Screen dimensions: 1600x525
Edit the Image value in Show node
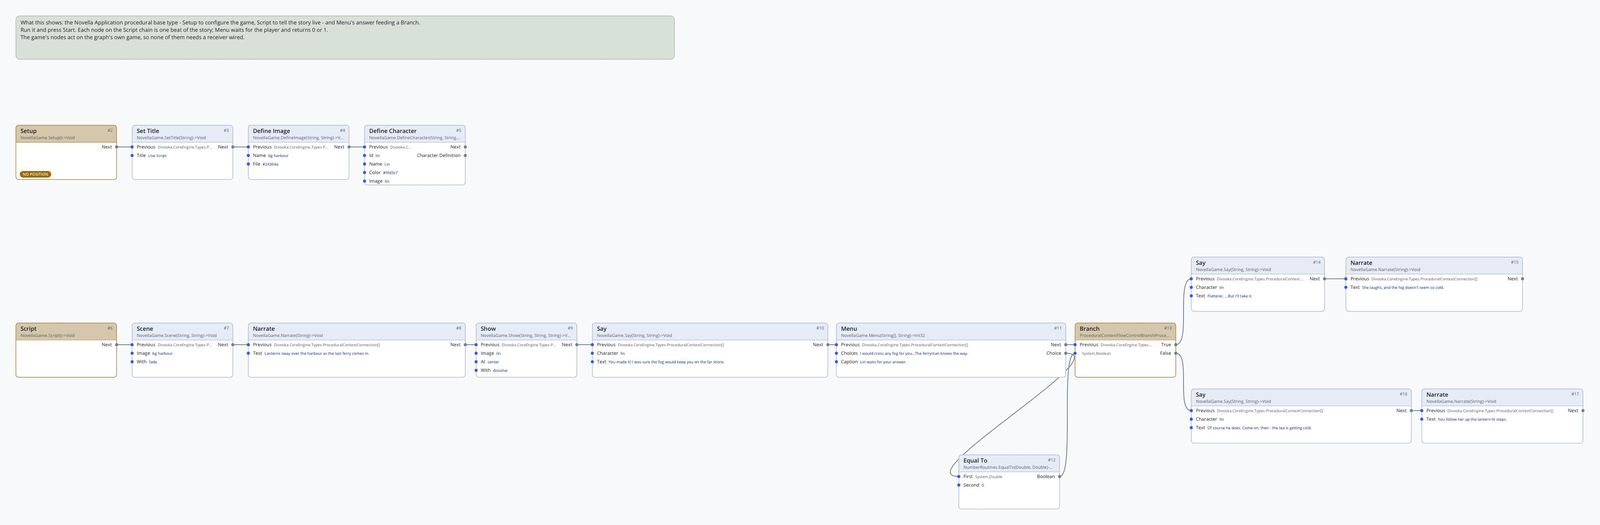tap(499, 354)
